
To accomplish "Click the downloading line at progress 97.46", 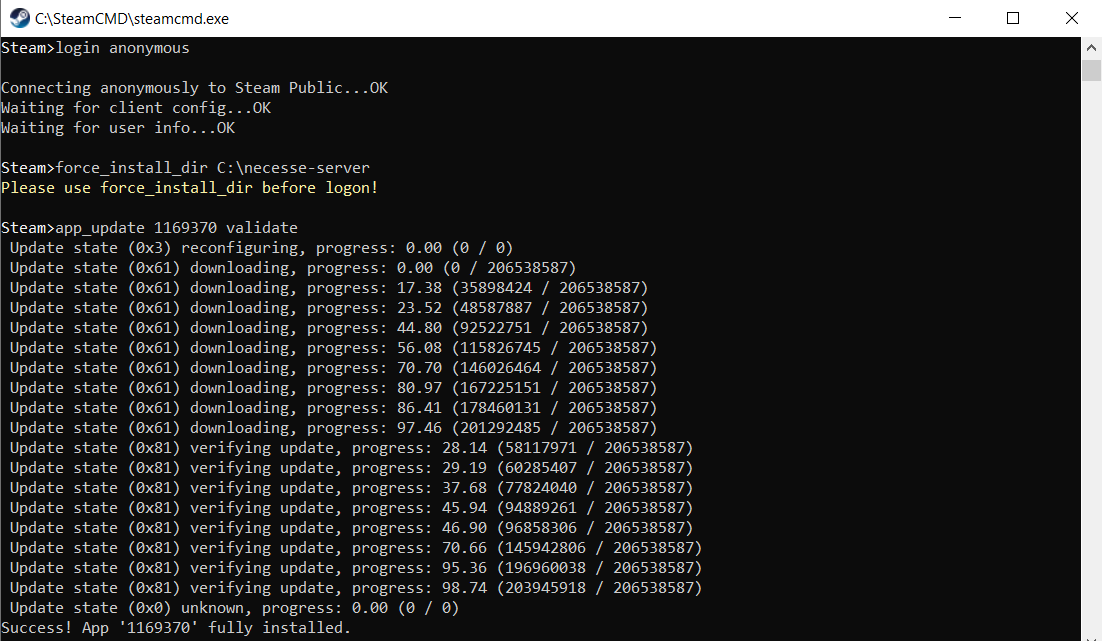I will 334,428.
